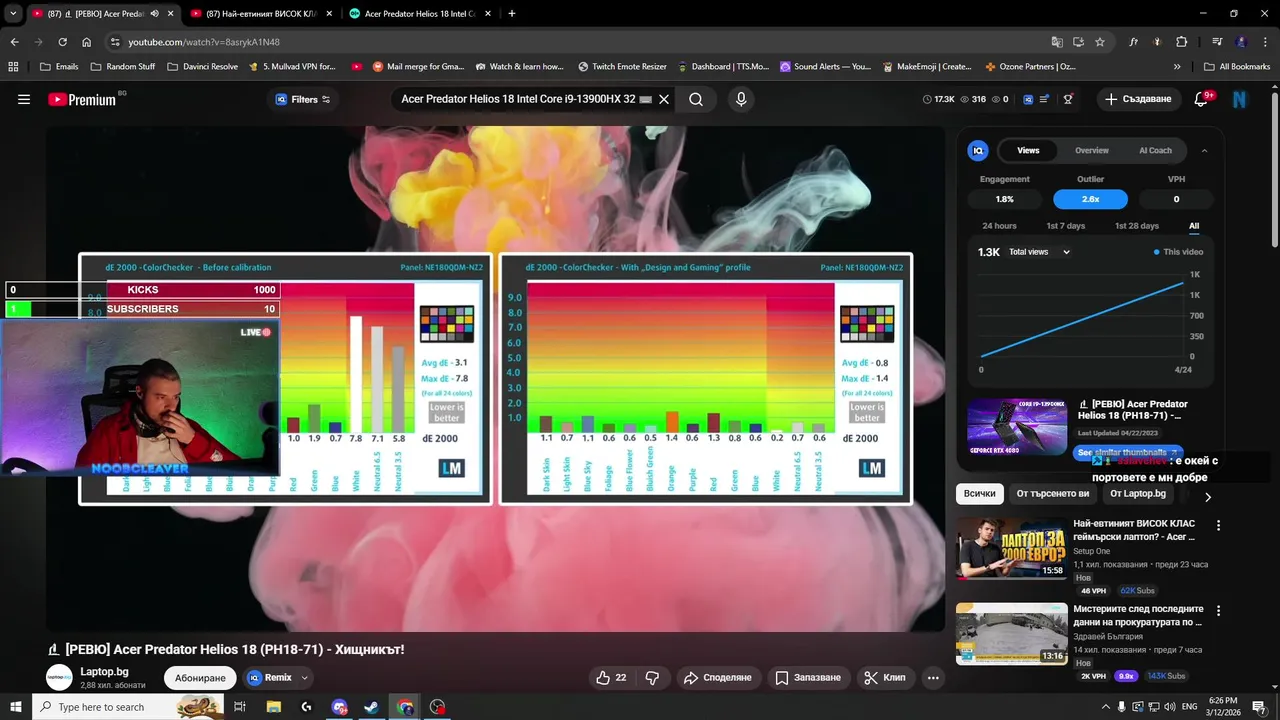Show hidden system tray icons
This screenshot has height=720, width=1280.
click(1106, 707)
